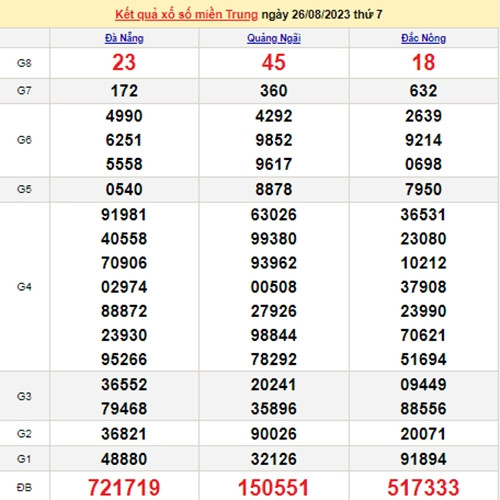Select G7 number 360
This screenshot has width=500, height=500.
coord(274,91)
